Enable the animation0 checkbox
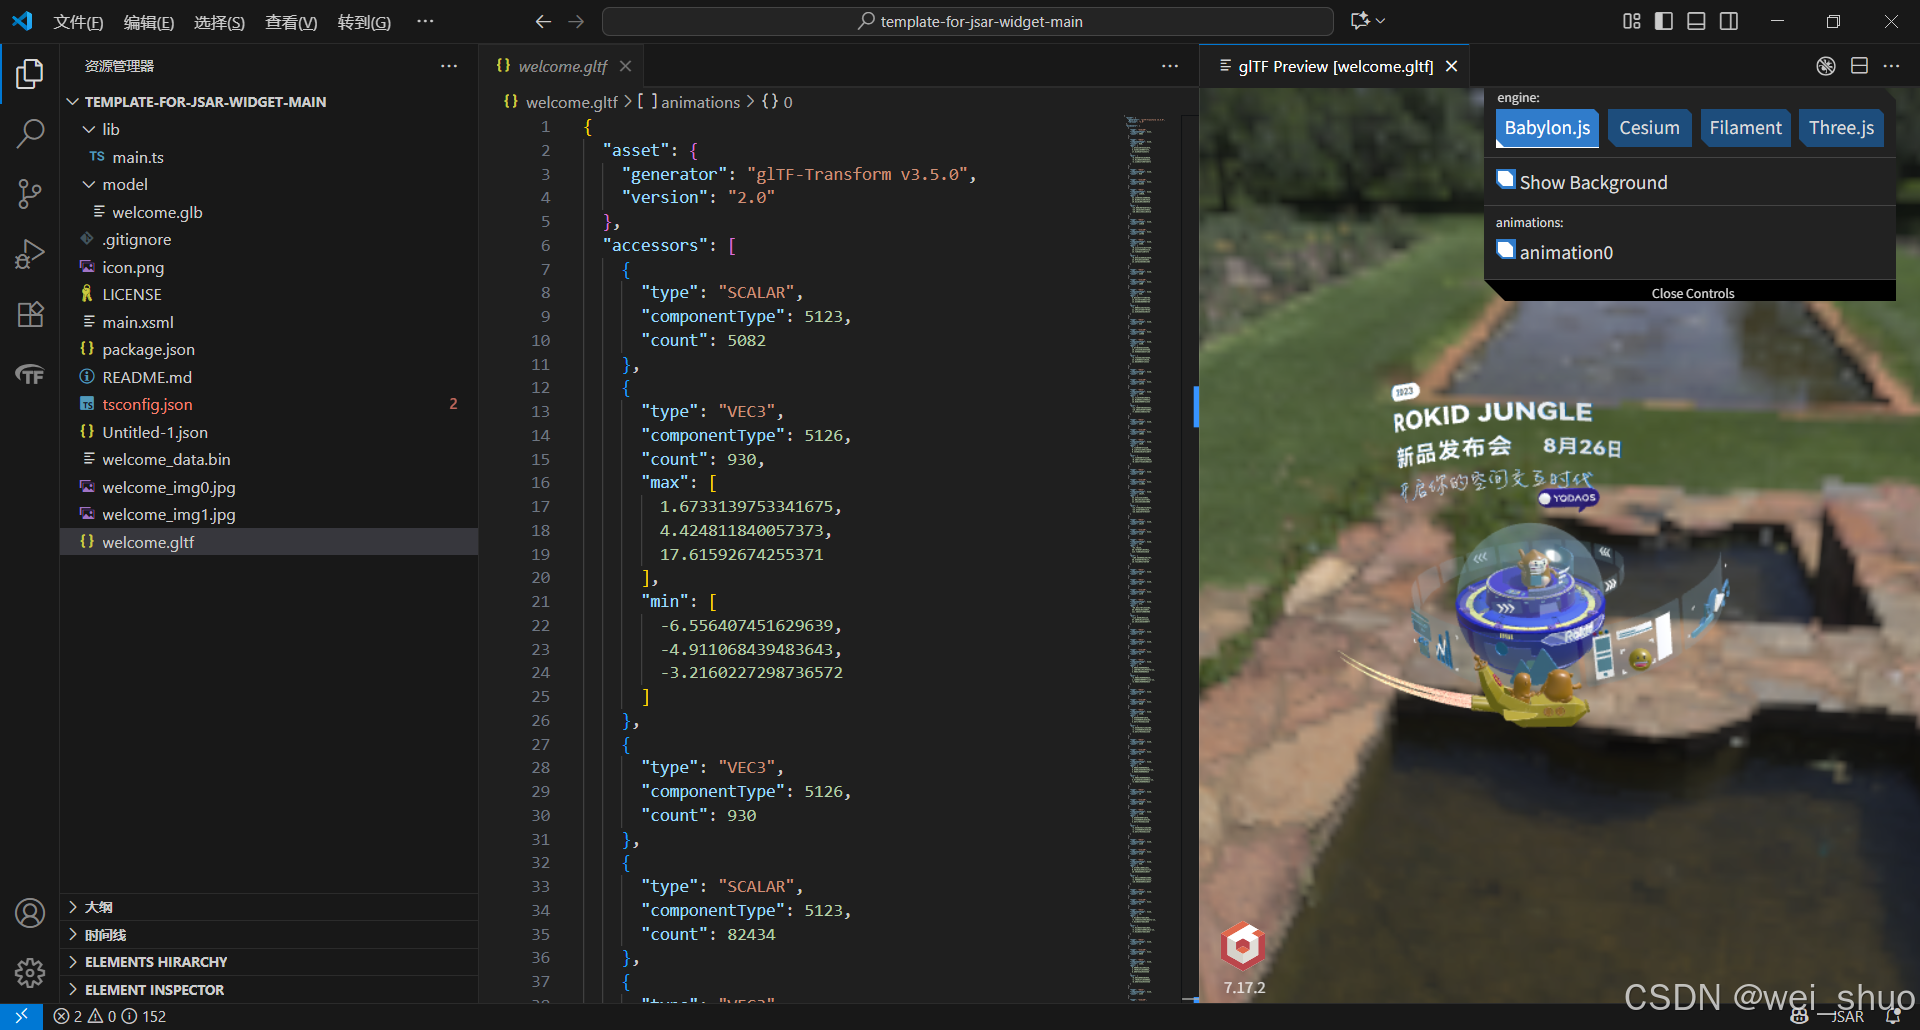Screen dimensions: 1920x1030 tap(1505, 250)
